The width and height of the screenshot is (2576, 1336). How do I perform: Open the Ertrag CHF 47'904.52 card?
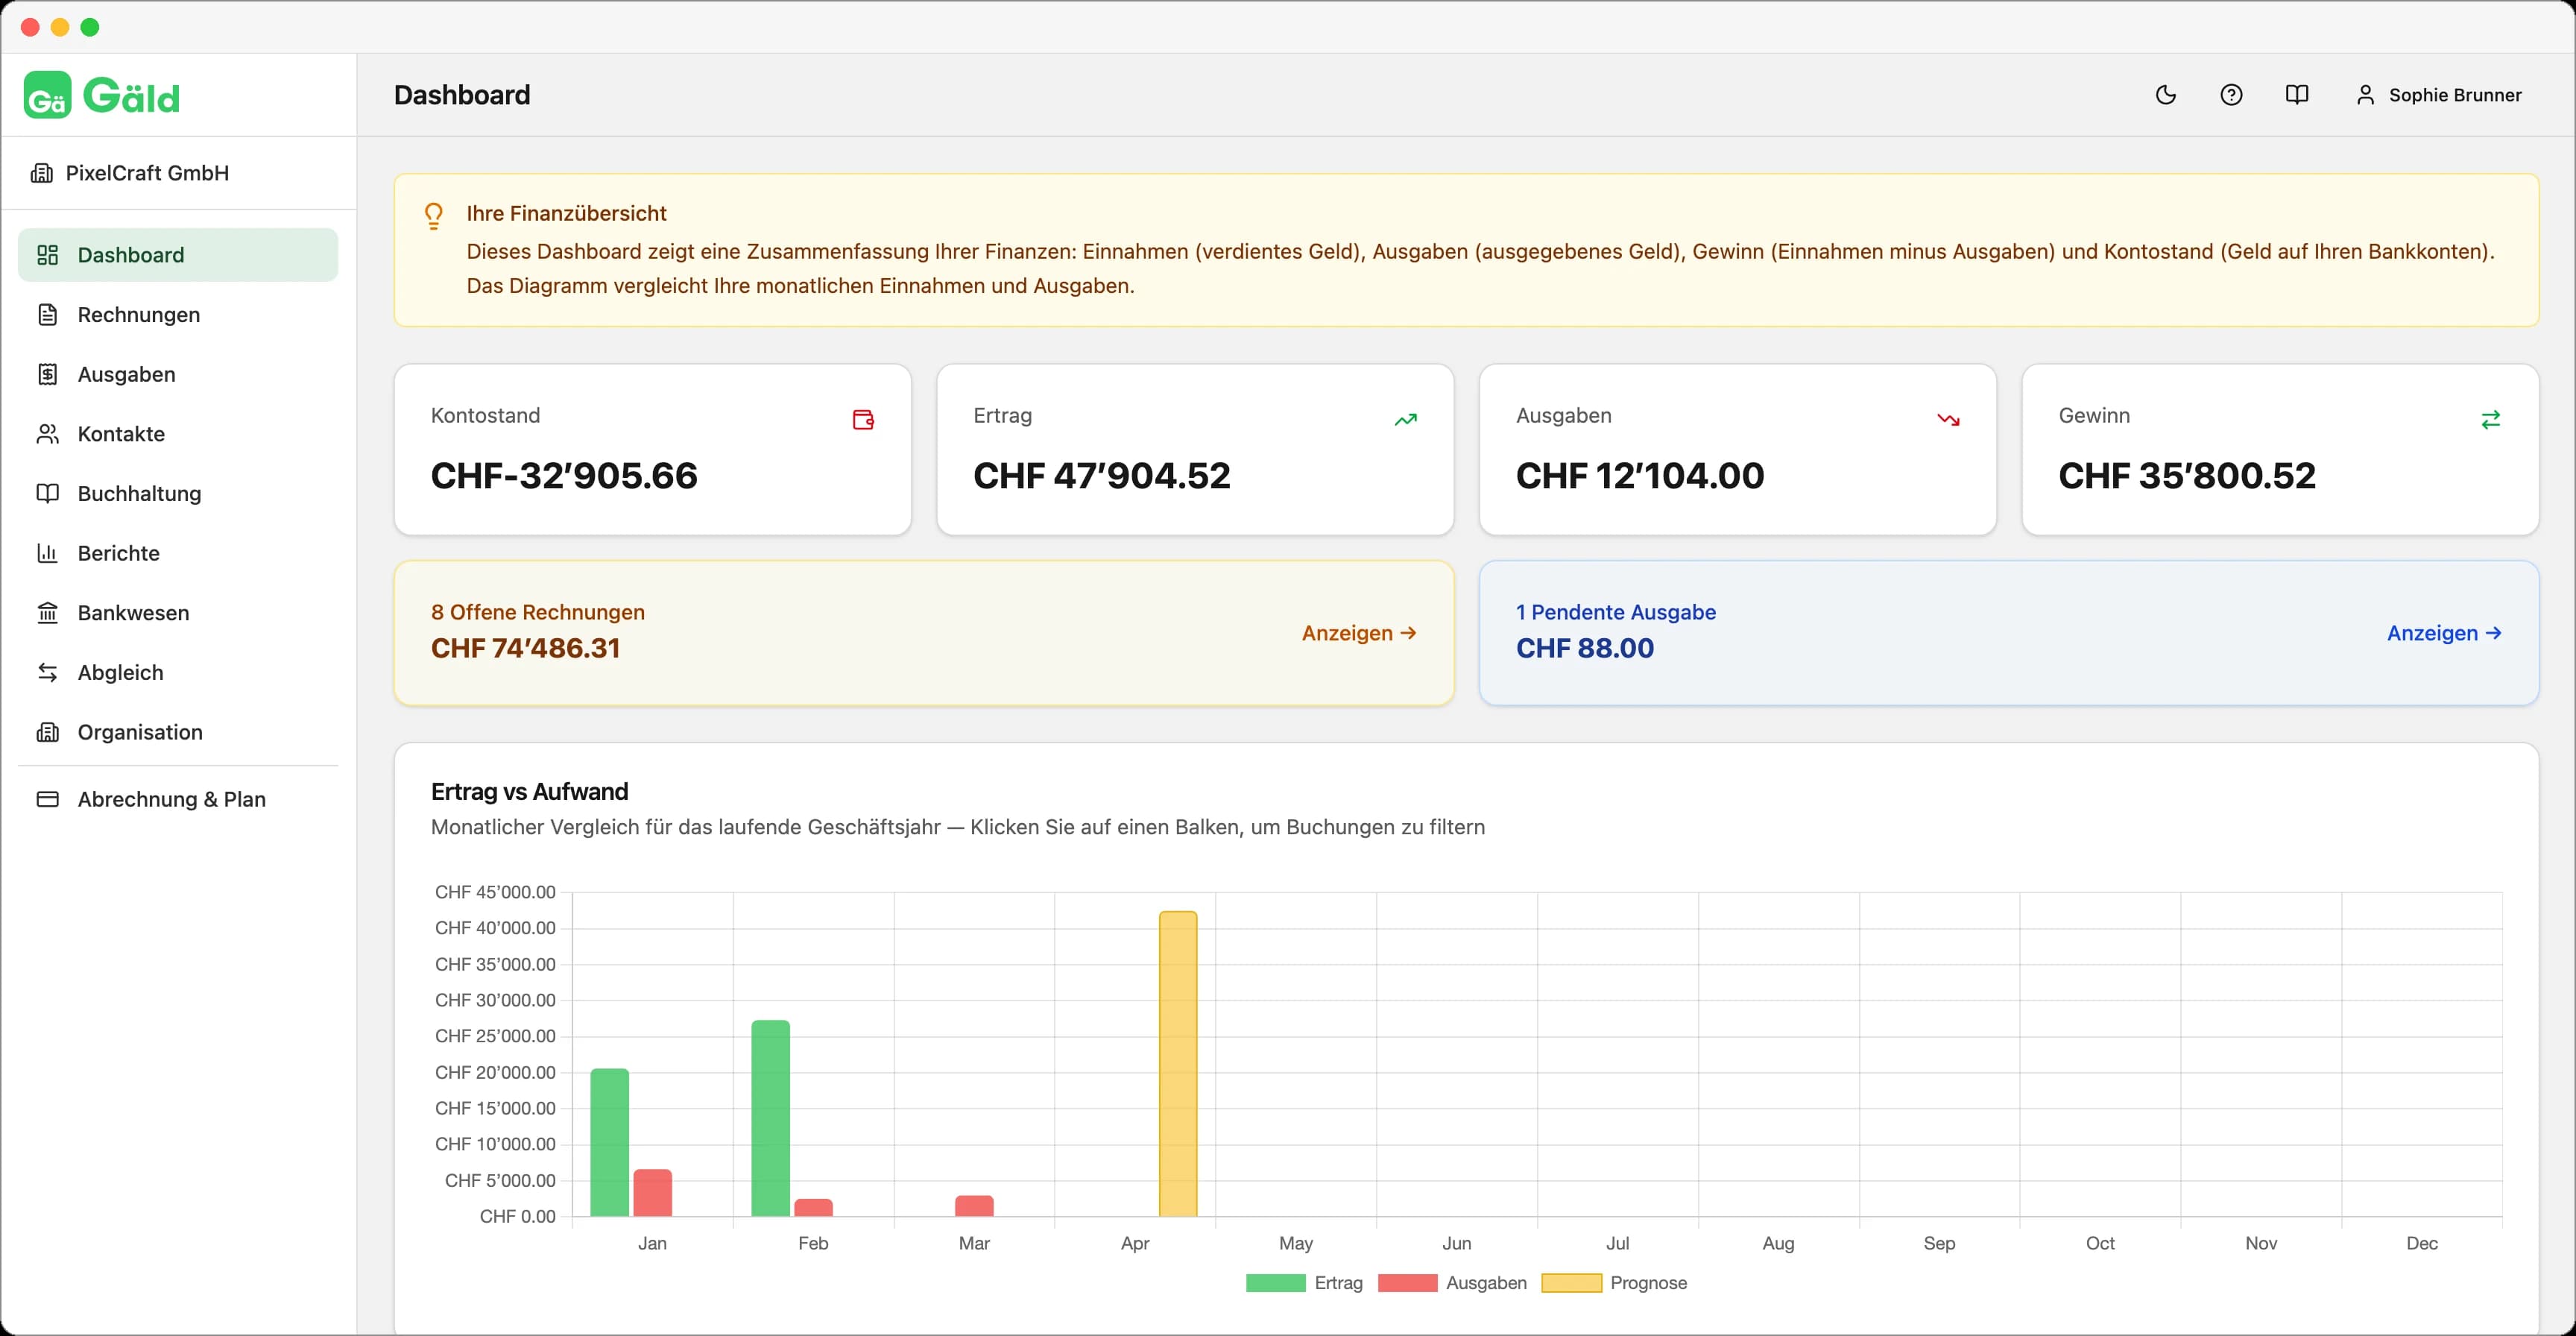[x=1195, y=450]
